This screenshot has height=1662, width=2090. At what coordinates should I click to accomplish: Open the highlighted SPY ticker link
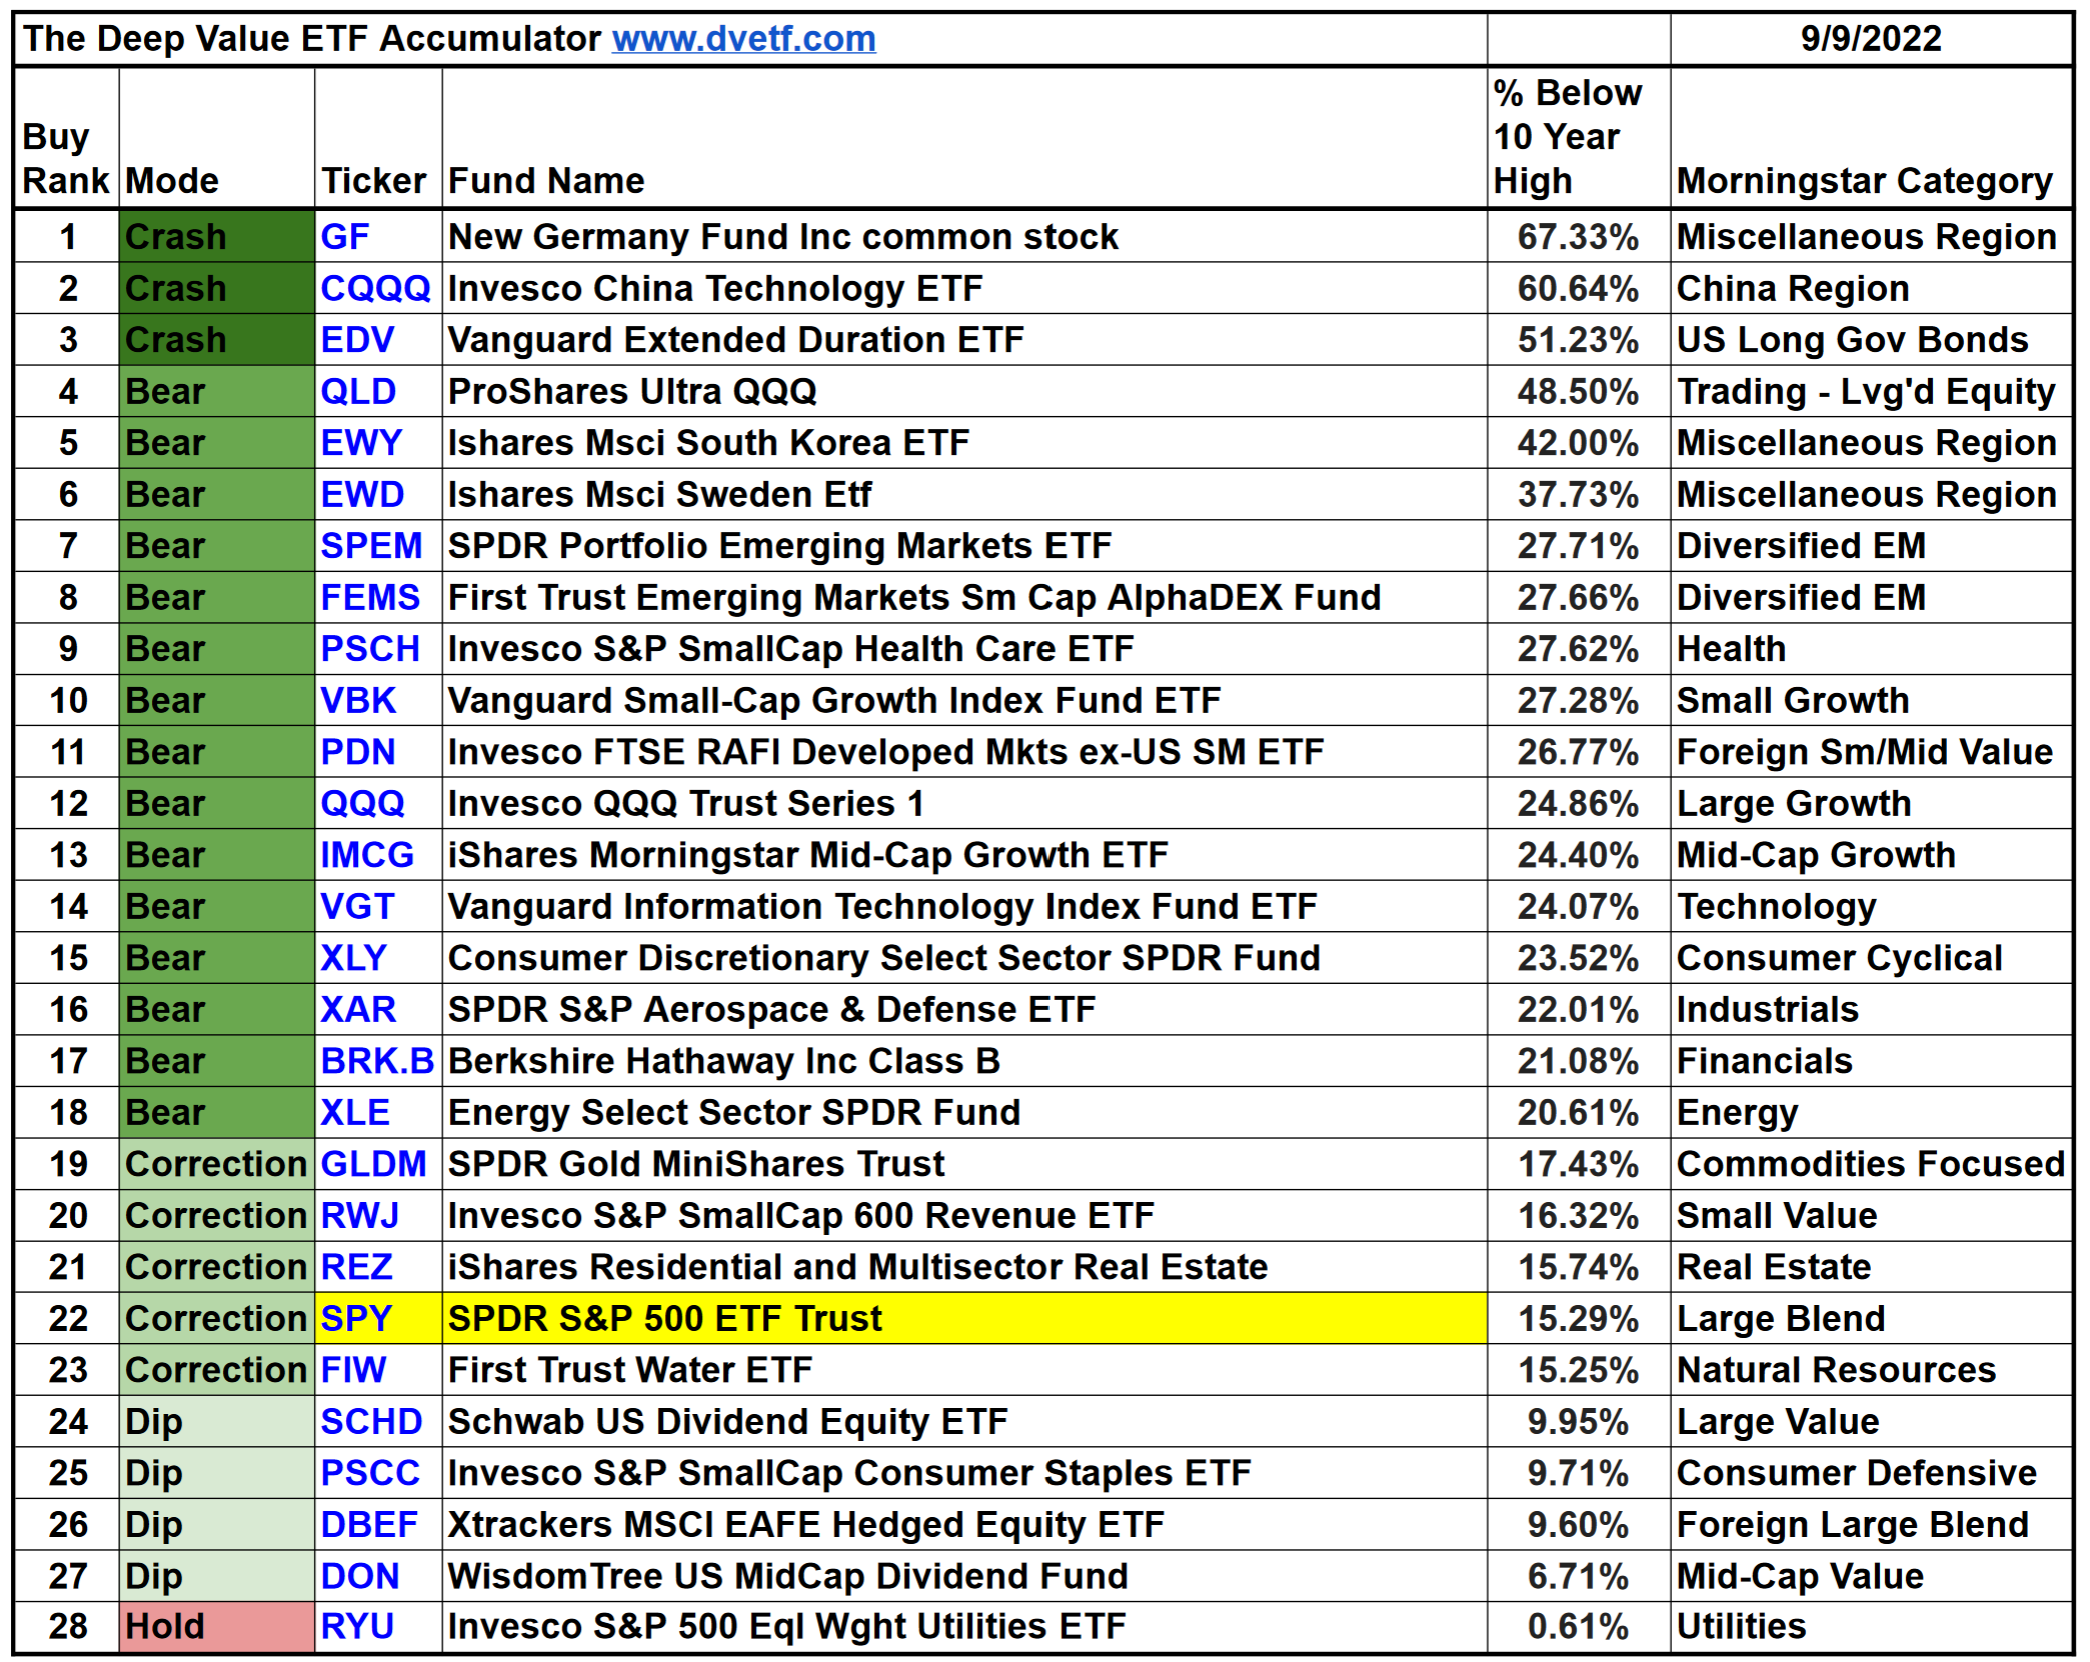pyautogui.click(x=356, y=1319)
